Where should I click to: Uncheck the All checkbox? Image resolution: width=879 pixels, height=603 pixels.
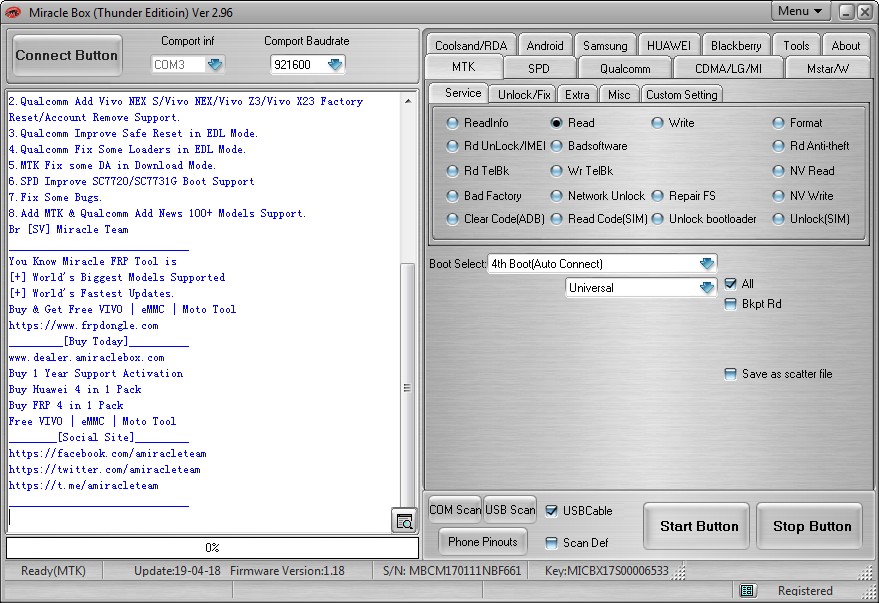(730, 284)
